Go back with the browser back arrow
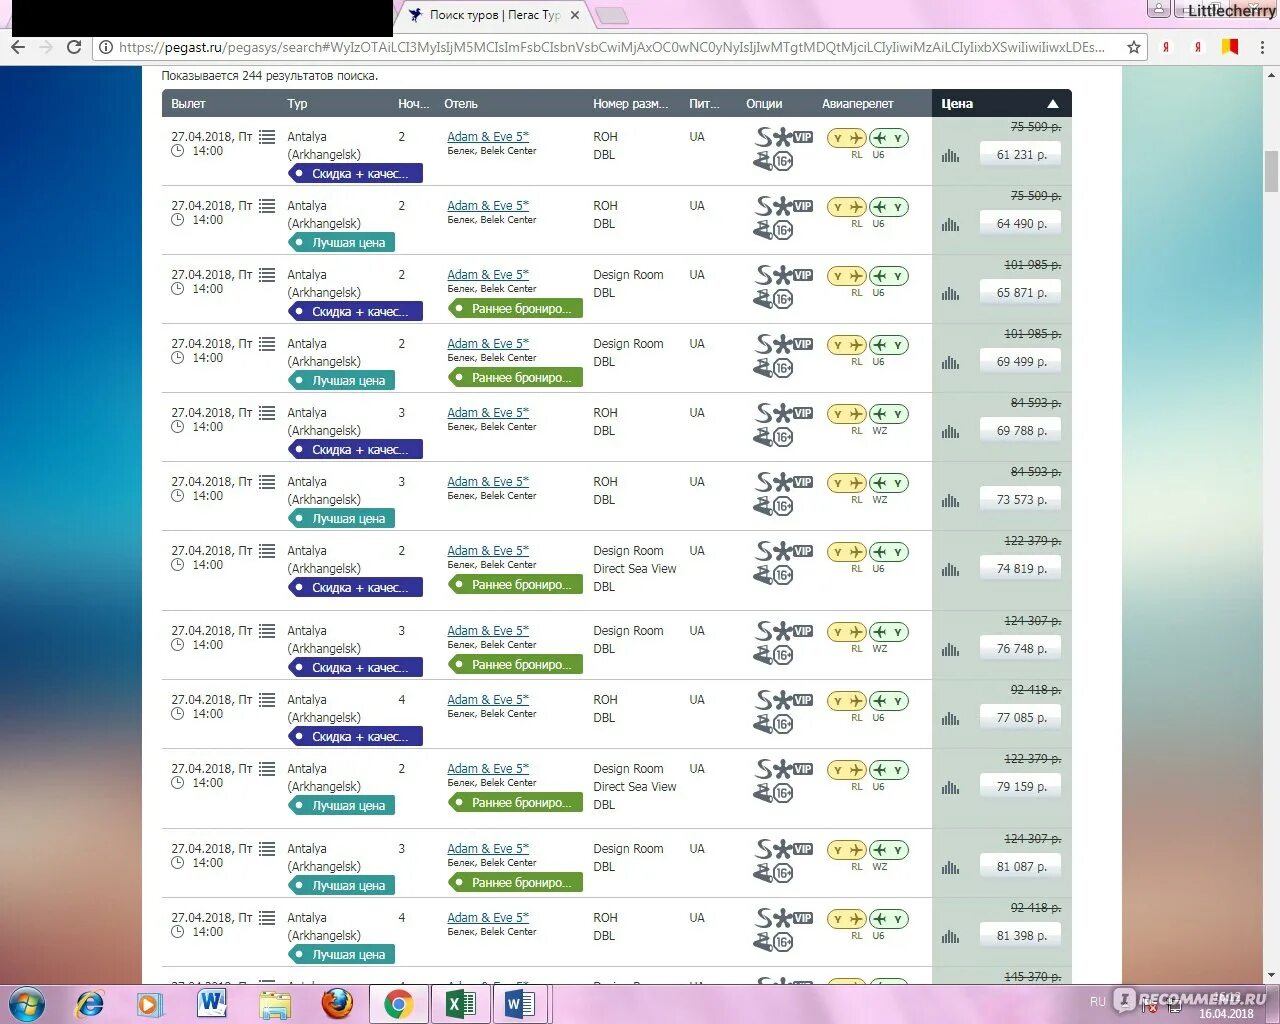The height and width of the screenshot is (1024, 1280). coord(17,47)
